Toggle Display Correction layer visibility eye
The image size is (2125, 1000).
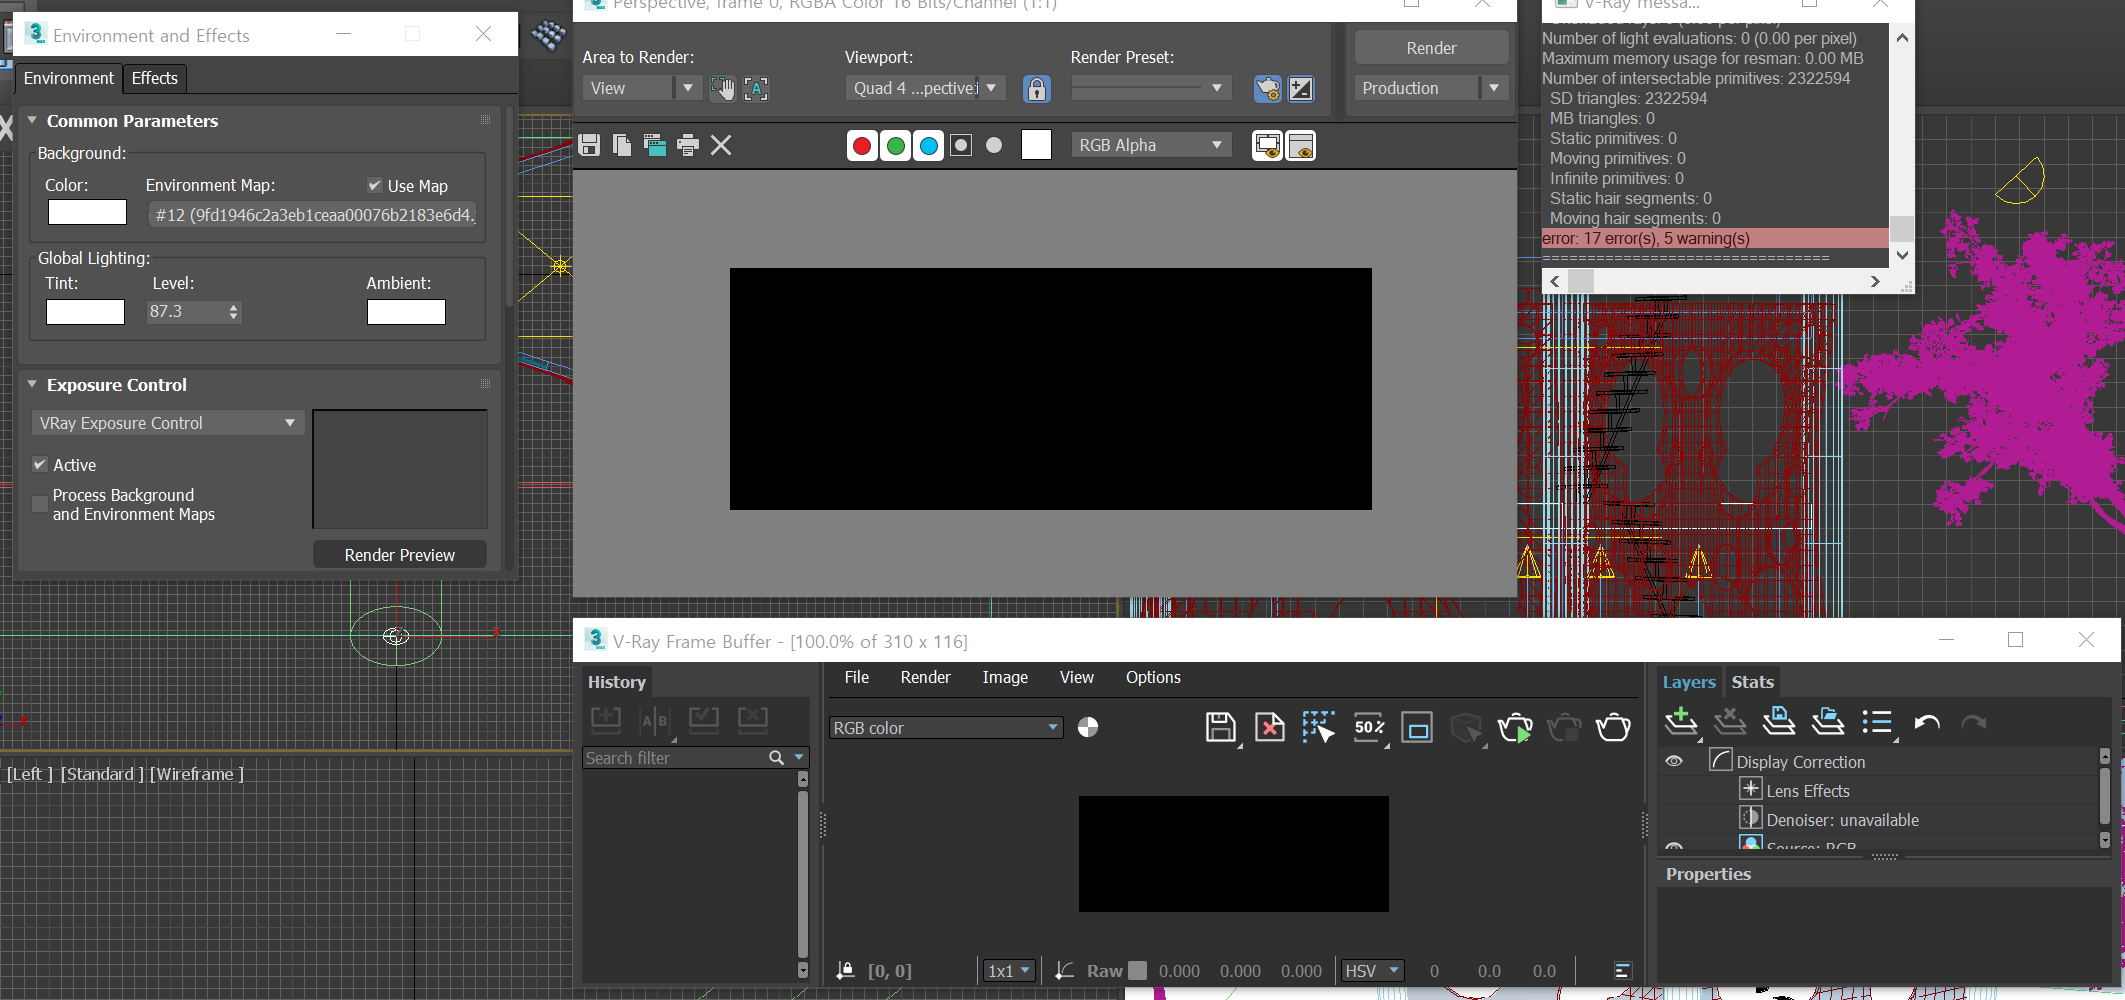pos(1674,761)
